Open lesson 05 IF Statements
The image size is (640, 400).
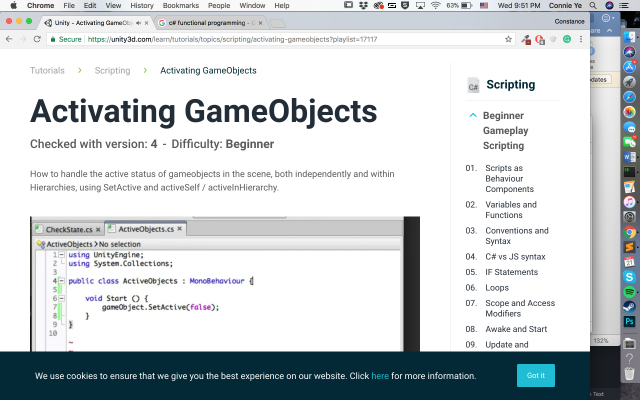511,272
